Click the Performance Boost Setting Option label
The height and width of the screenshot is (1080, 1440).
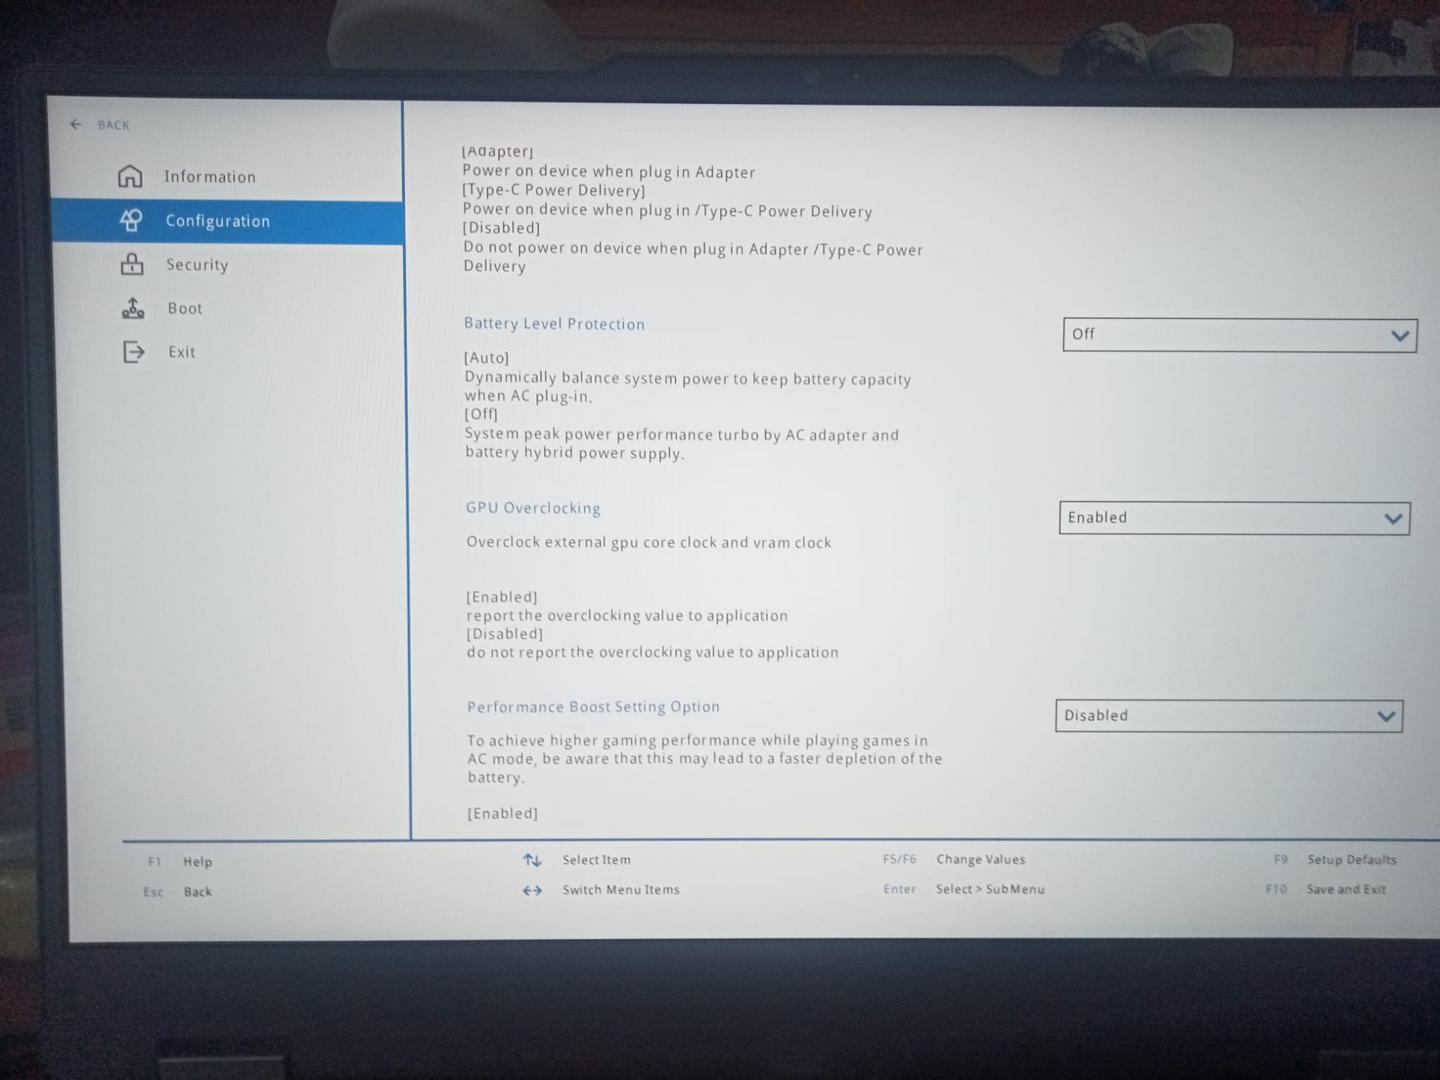593,707
